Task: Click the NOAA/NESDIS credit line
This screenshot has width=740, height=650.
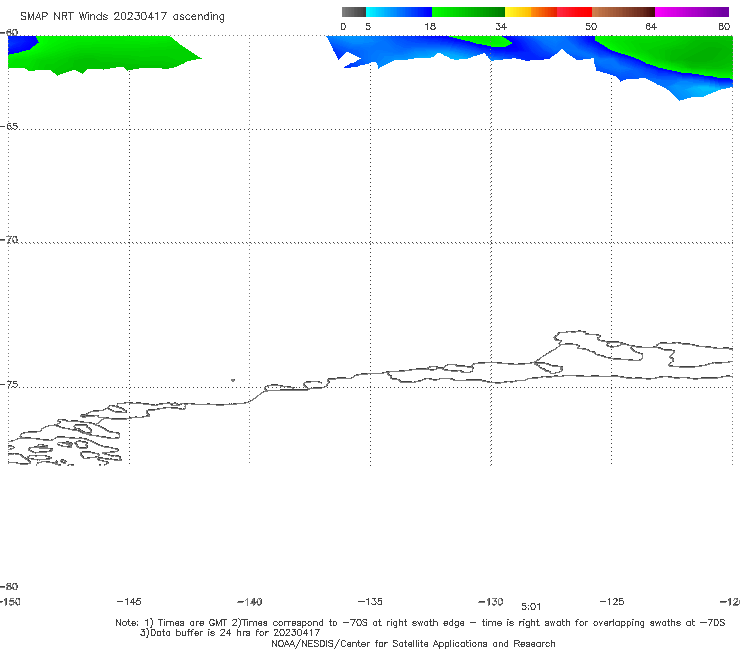Action: [x=413, y=643]
